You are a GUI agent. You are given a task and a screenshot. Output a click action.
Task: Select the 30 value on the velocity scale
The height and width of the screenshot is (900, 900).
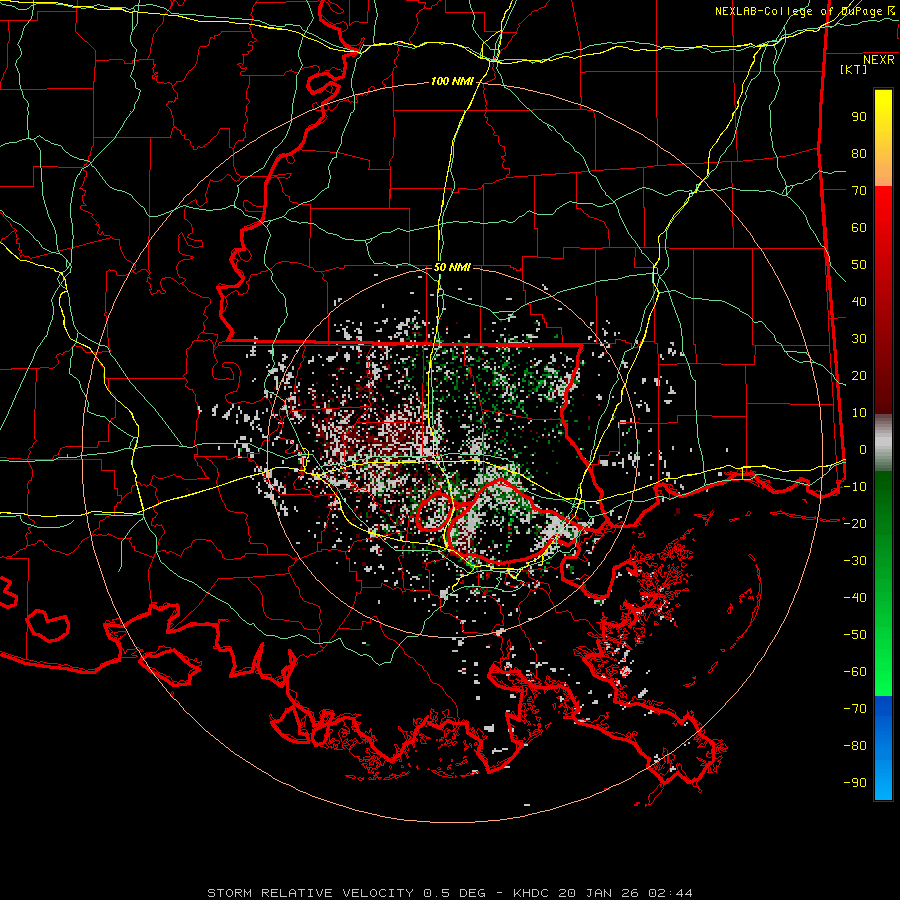pyautogui.click(x=859, y=339)
